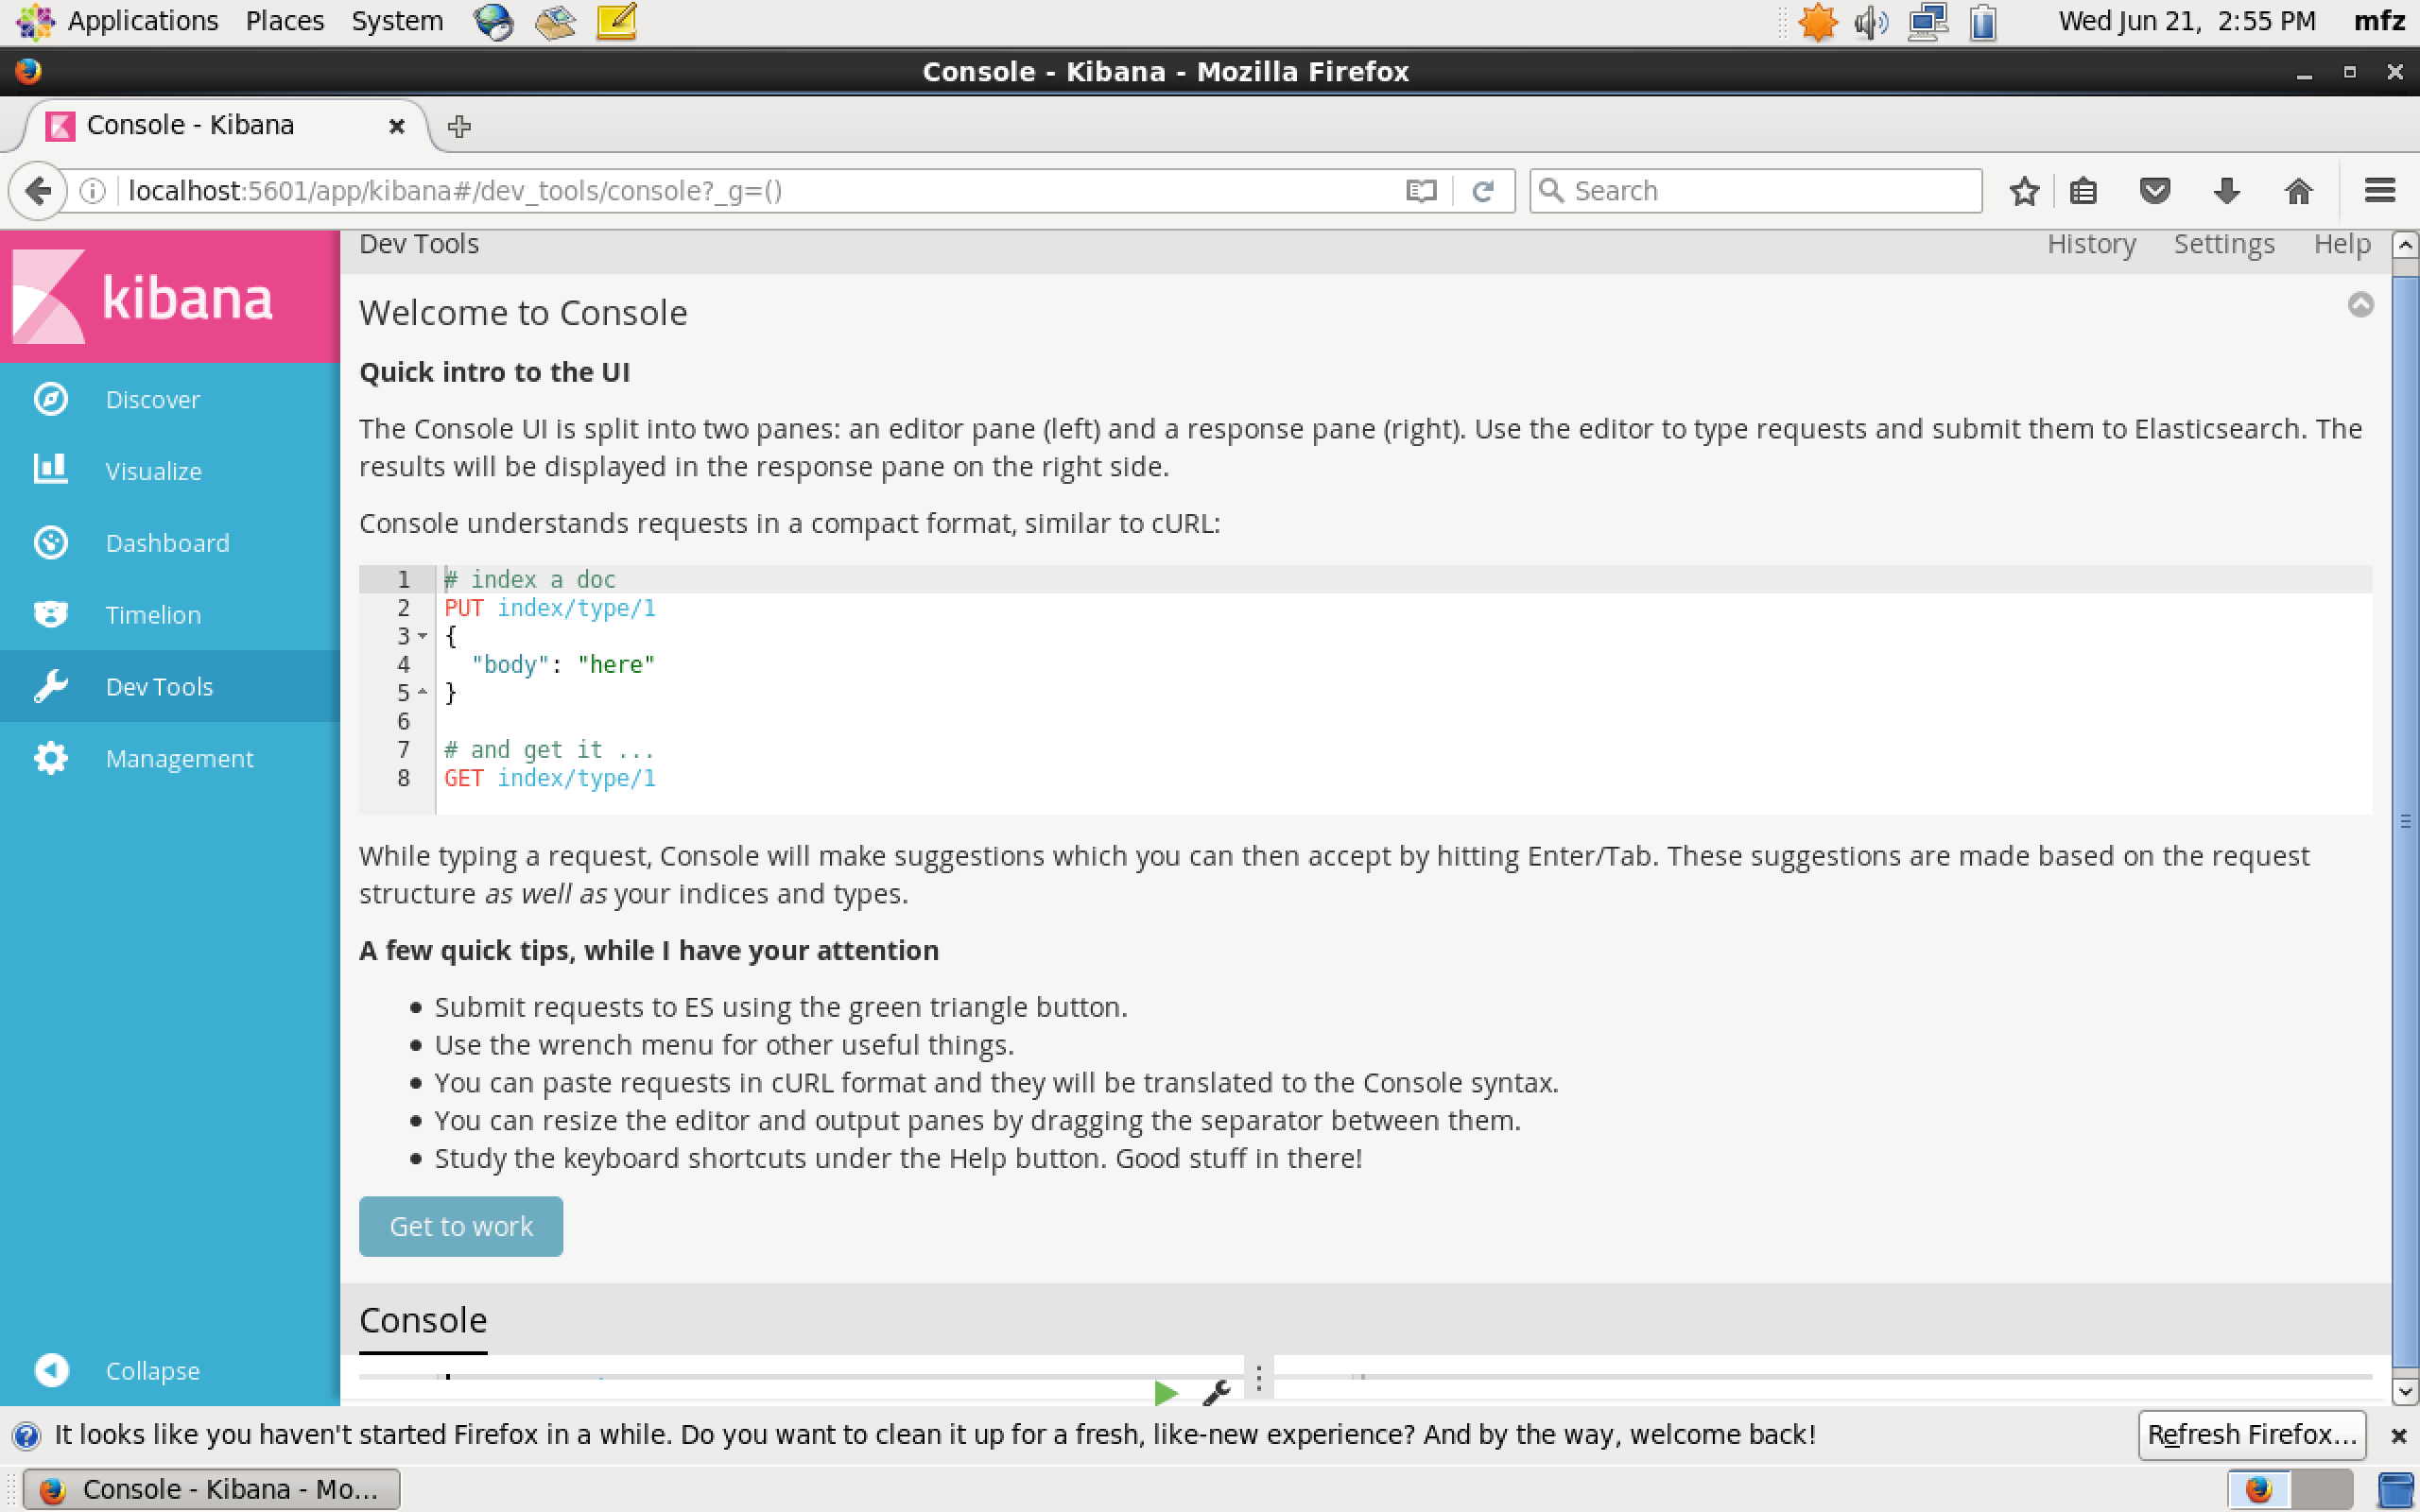Viewport: 2420px width, 1512px height.
Task: Click the GET index/type/1 line
Action: tap(550, 778)
